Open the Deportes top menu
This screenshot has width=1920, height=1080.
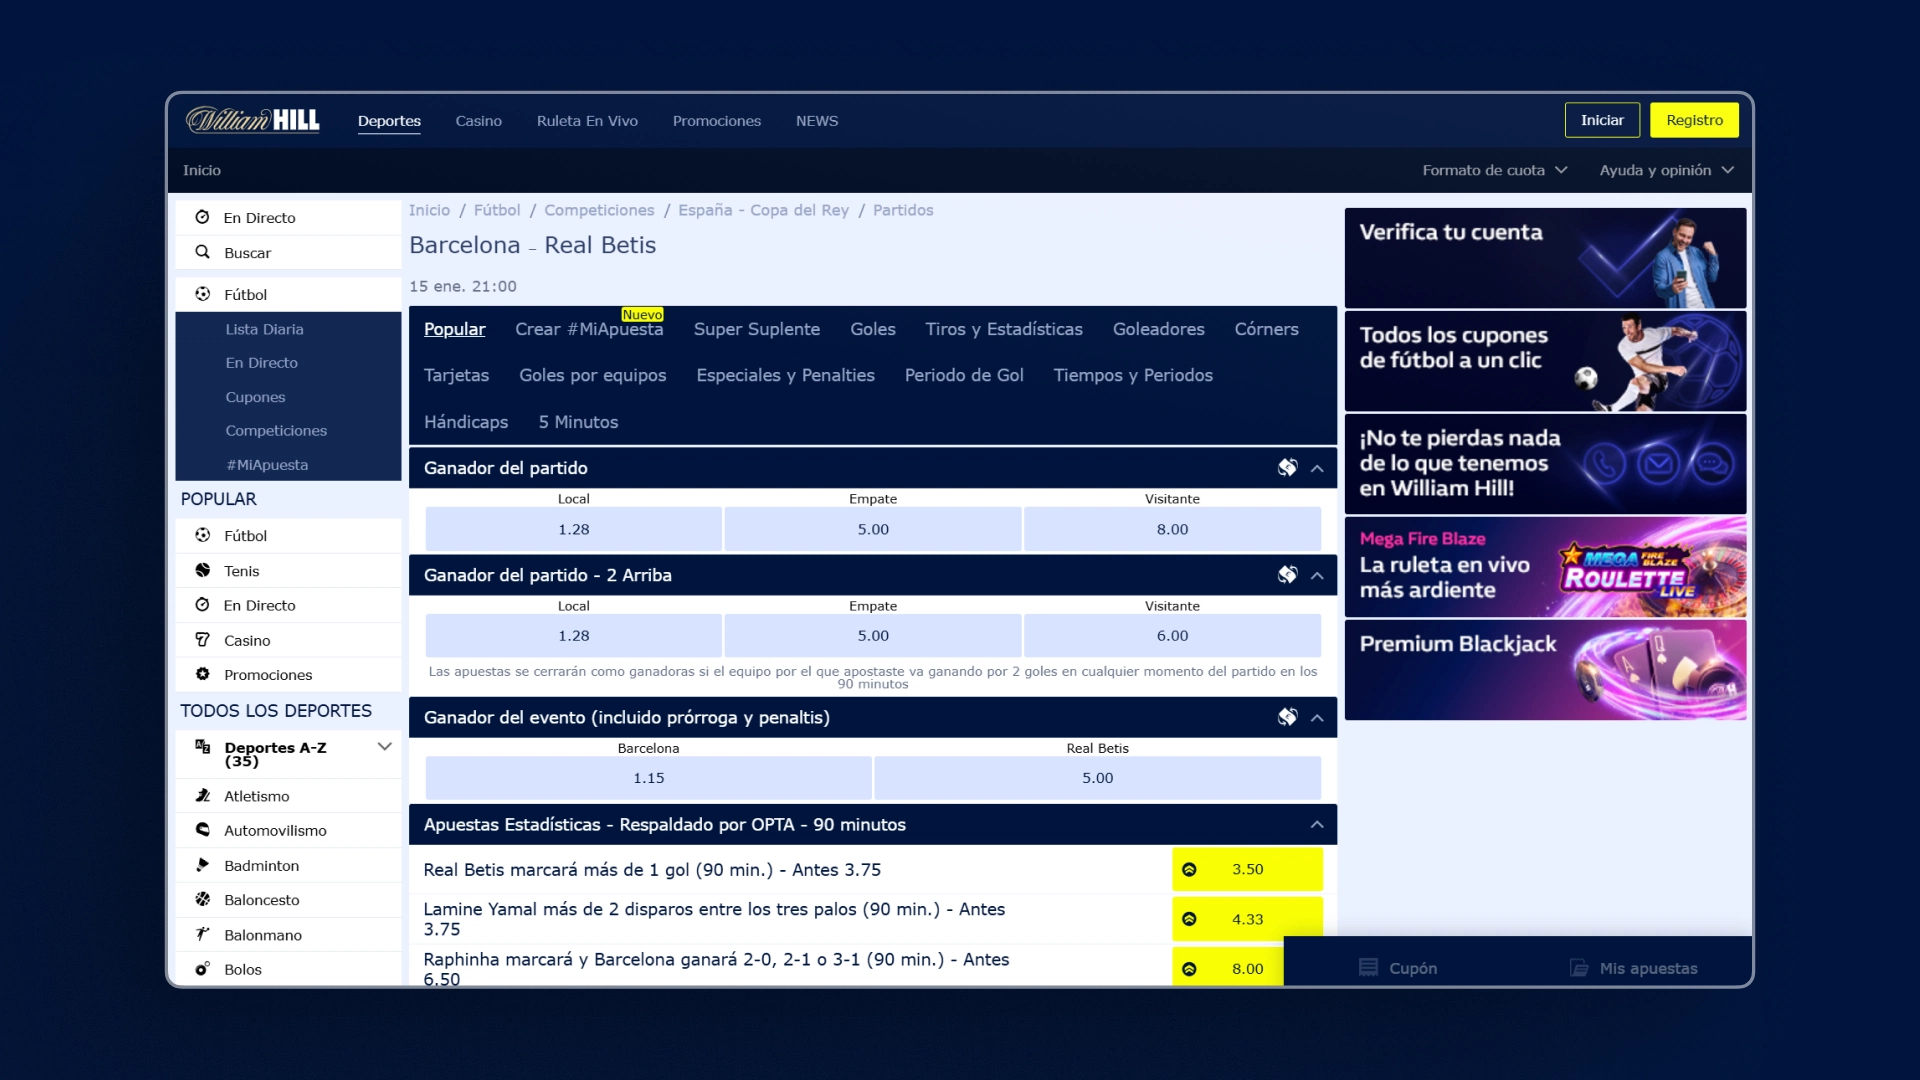[x=389, y=121]
